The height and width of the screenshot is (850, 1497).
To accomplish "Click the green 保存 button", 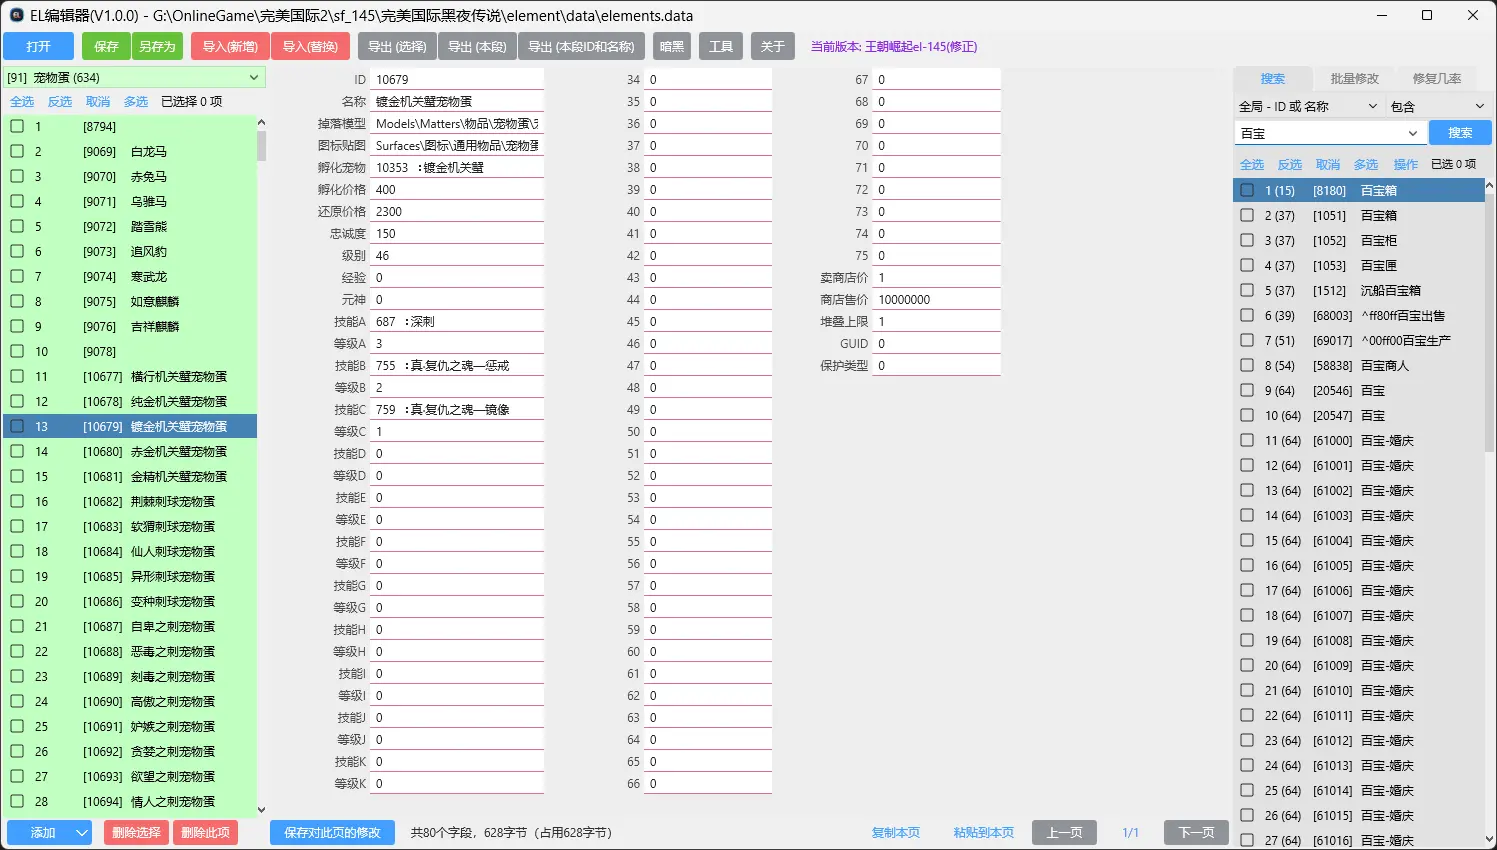I will (x=106, y=46).
